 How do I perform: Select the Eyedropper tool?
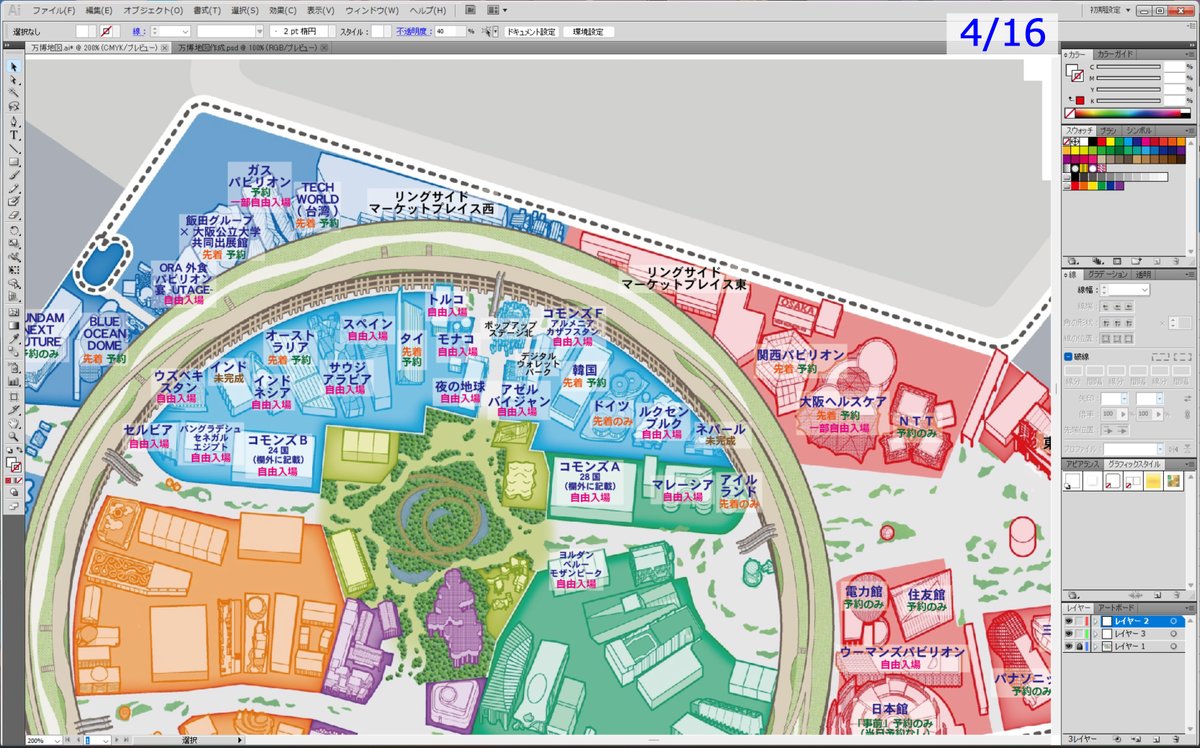14,338
